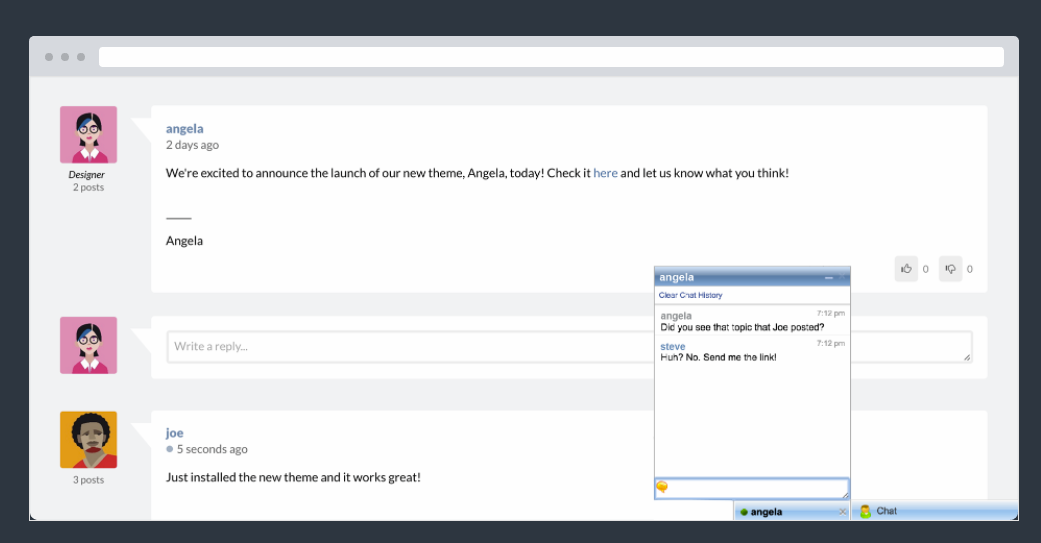Close the angela chat window from its header
The image size is (1041, 543).
[x=842, y=277]
